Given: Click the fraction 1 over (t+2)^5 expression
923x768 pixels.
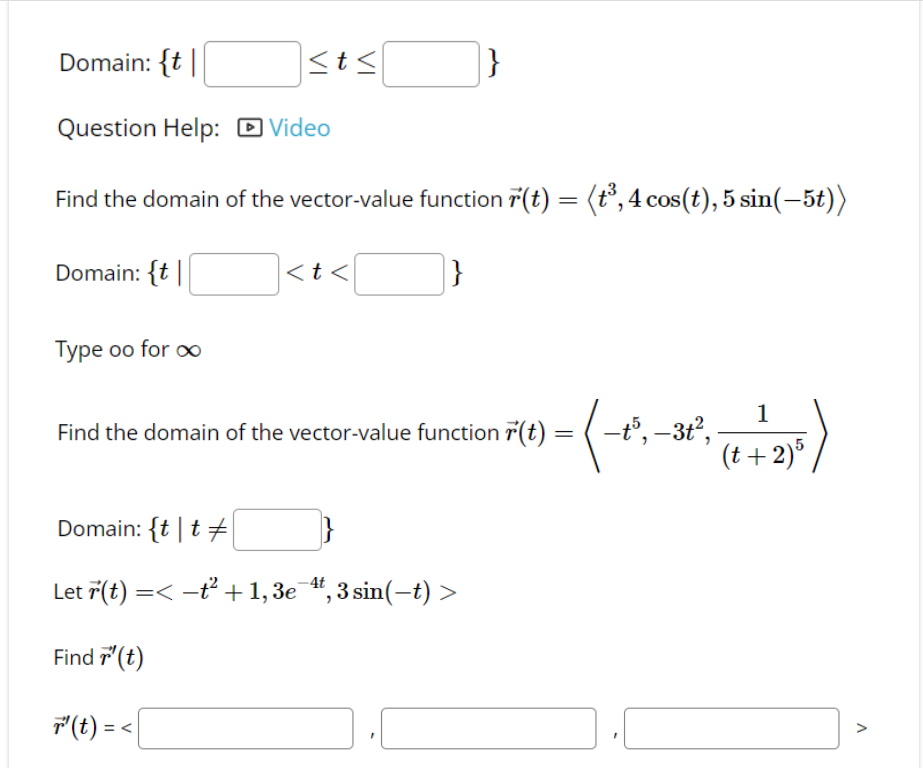Looking at the screenshot, I should 764,432.
